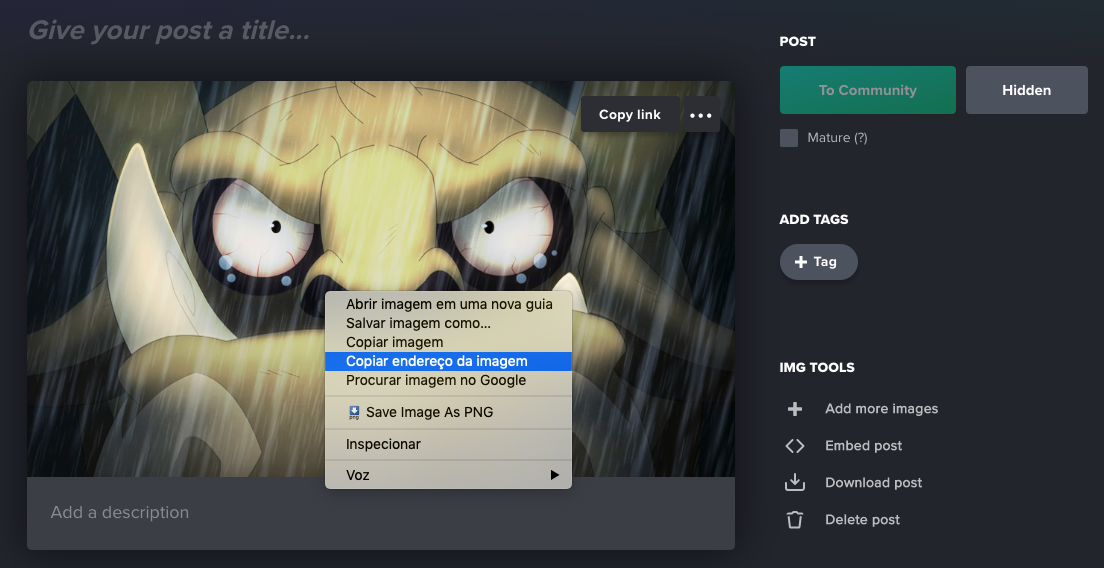Click the ADD TAGS heading
The height and width of the screenshot is (568, 1104).
pyautogui.click(x=814, y=220)
